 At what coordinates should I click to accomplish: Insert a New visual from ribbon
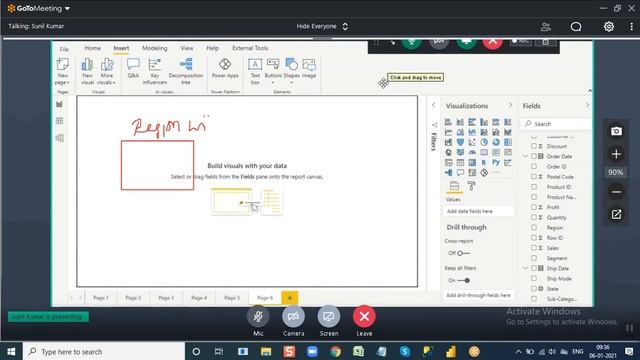tap(87, 71)
